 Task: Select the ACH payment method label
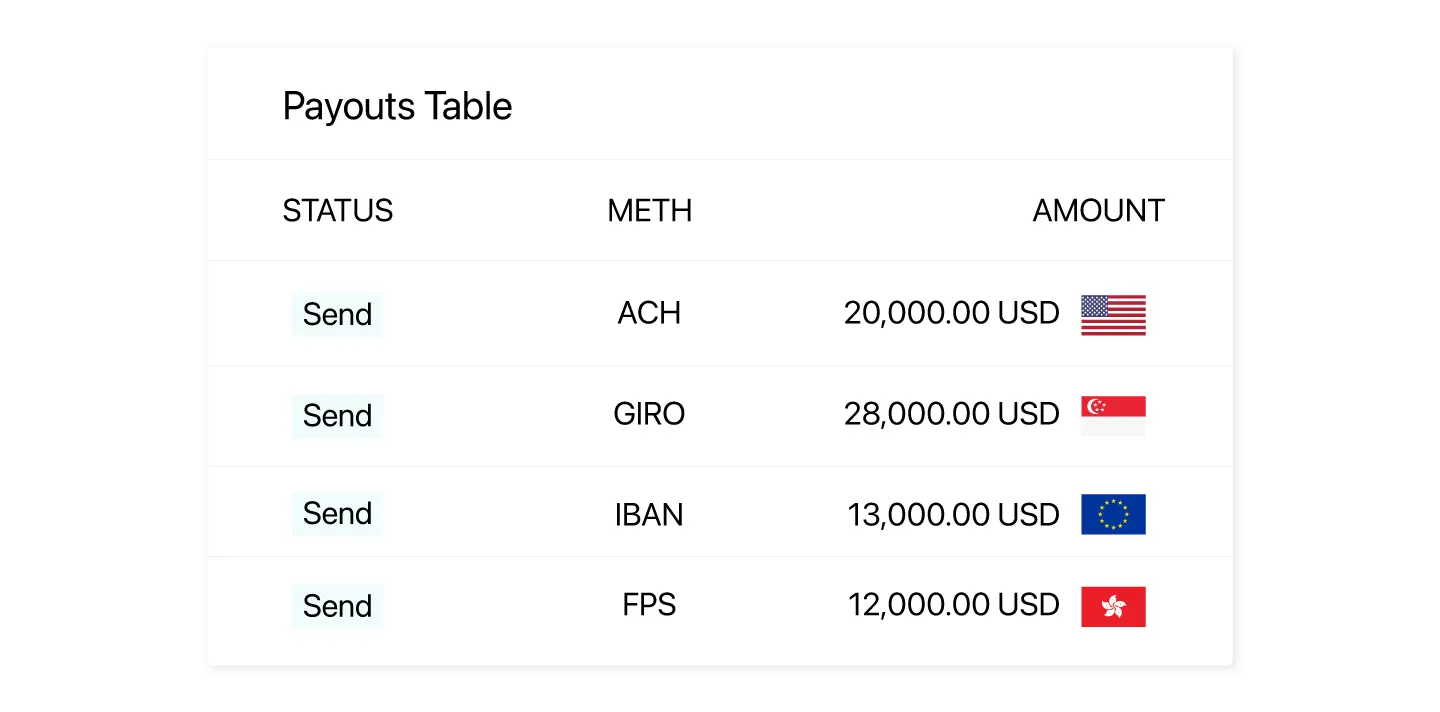tap(648, 313)
